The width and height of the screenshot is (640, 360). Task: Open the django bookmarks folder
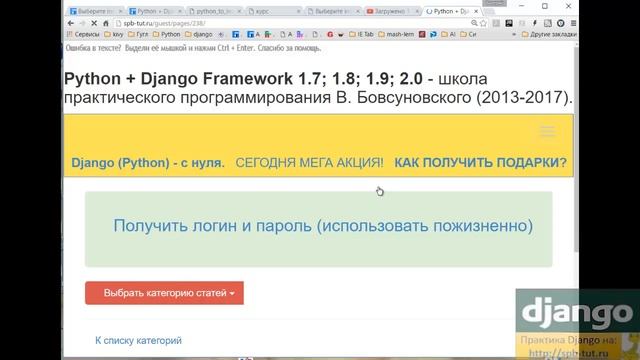pyautogui.click(x=199, y=34)
